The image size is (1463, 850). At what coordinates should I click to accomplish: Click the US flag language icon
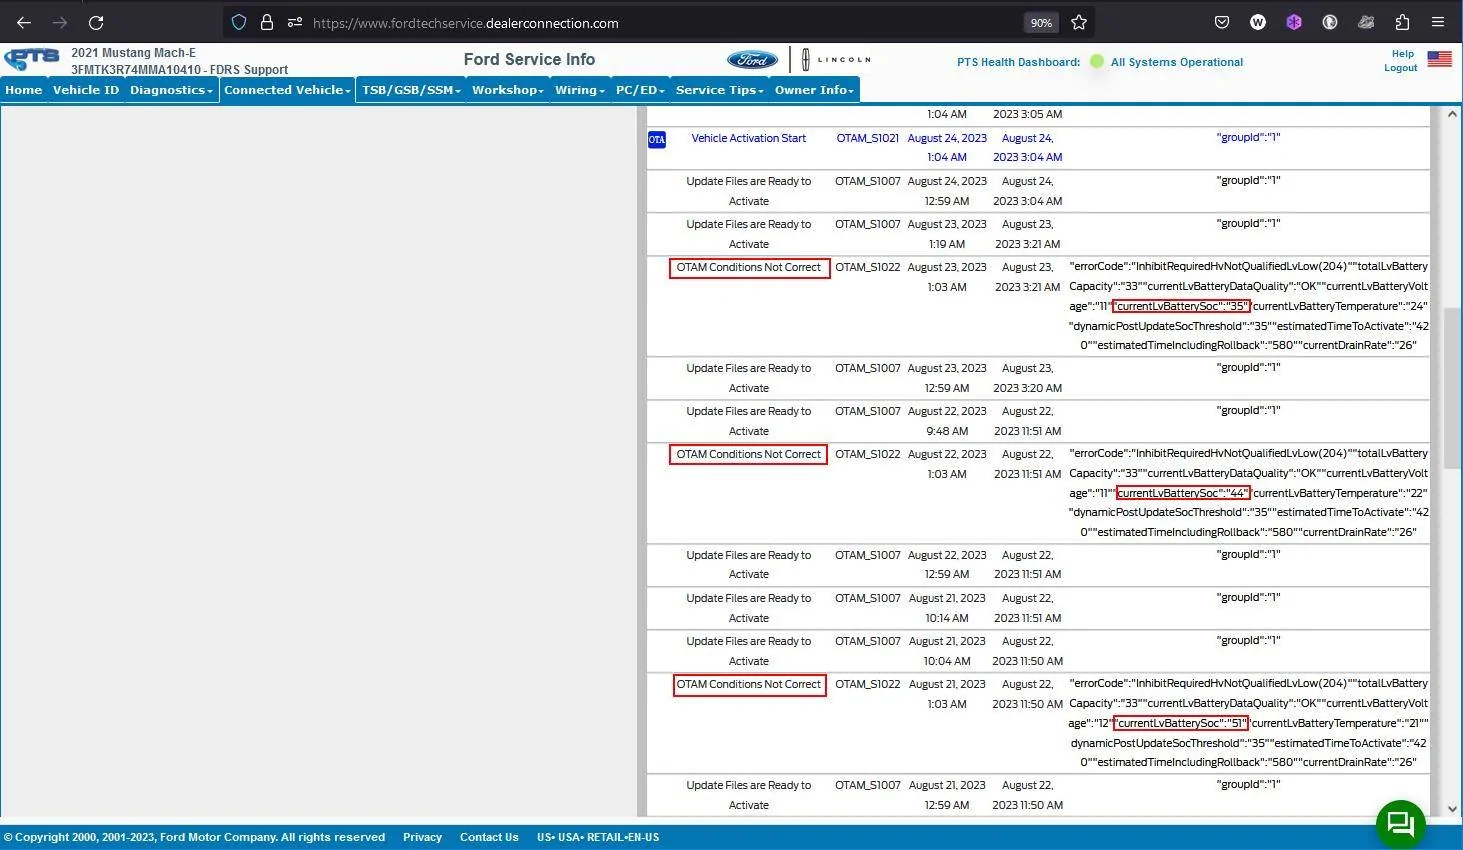pyautogui.click(x=1440, y=59)
